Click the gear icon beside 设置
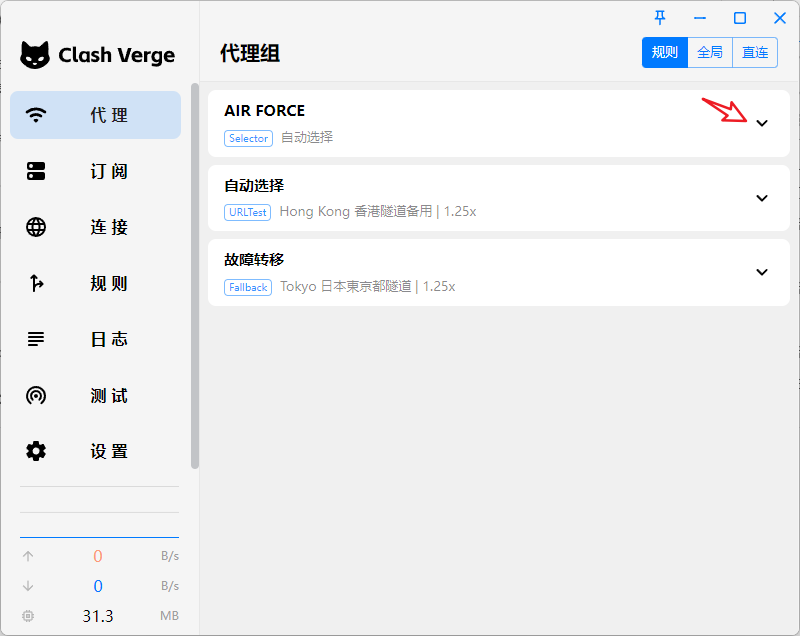The image size is (800, 636). (36, 451)
